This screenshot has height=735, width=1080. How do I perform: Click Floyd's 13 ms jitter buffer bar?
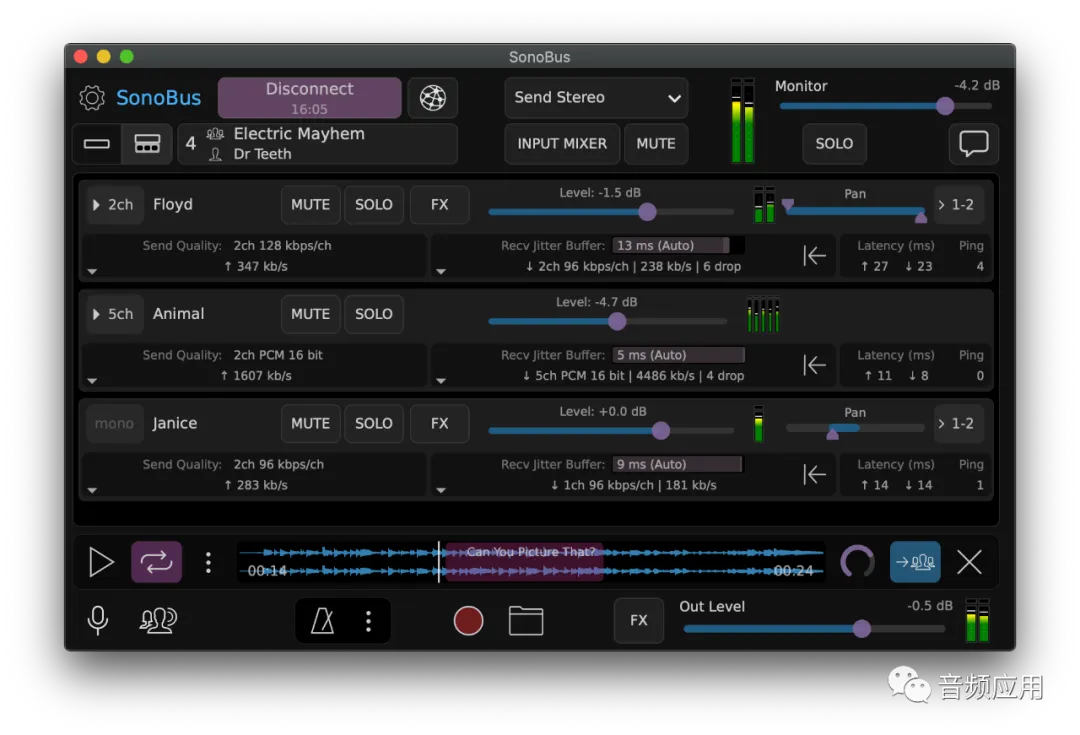(x=678, y=245)
